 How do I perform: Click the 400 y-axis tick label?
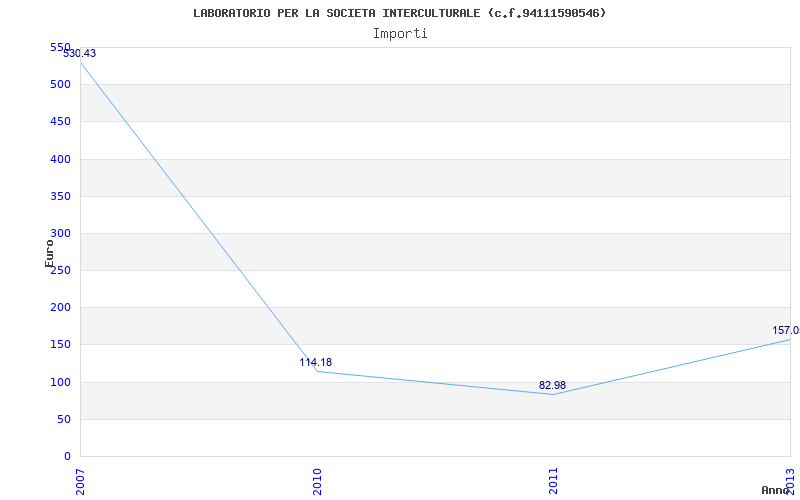[60, 159]
